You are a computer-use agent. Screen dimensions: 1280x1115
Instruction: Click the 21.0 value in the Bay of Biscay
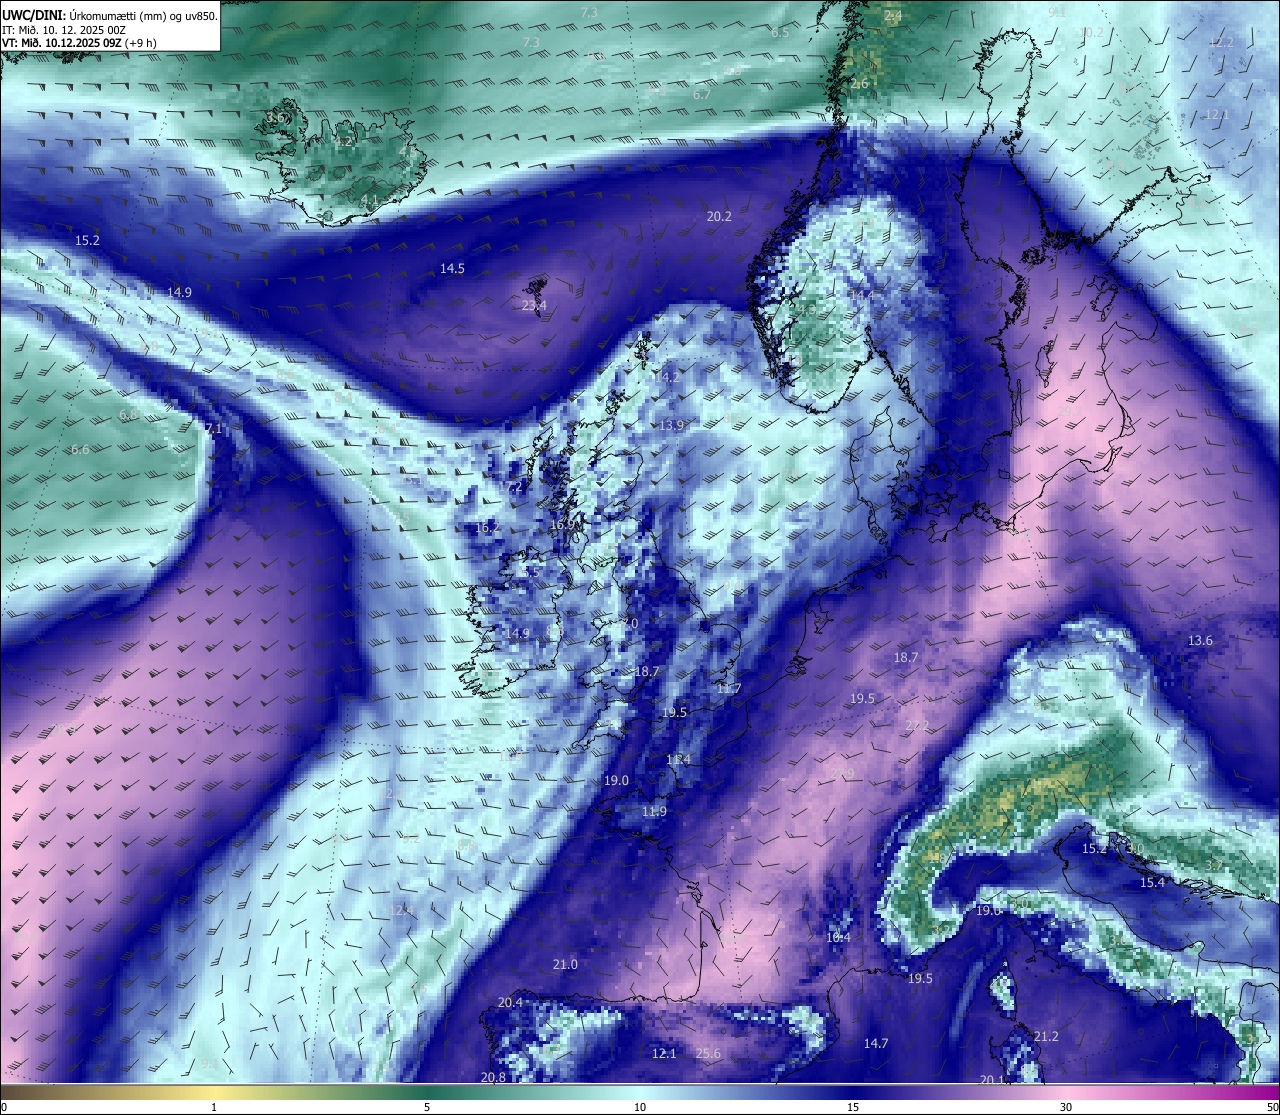click(565, 964)
